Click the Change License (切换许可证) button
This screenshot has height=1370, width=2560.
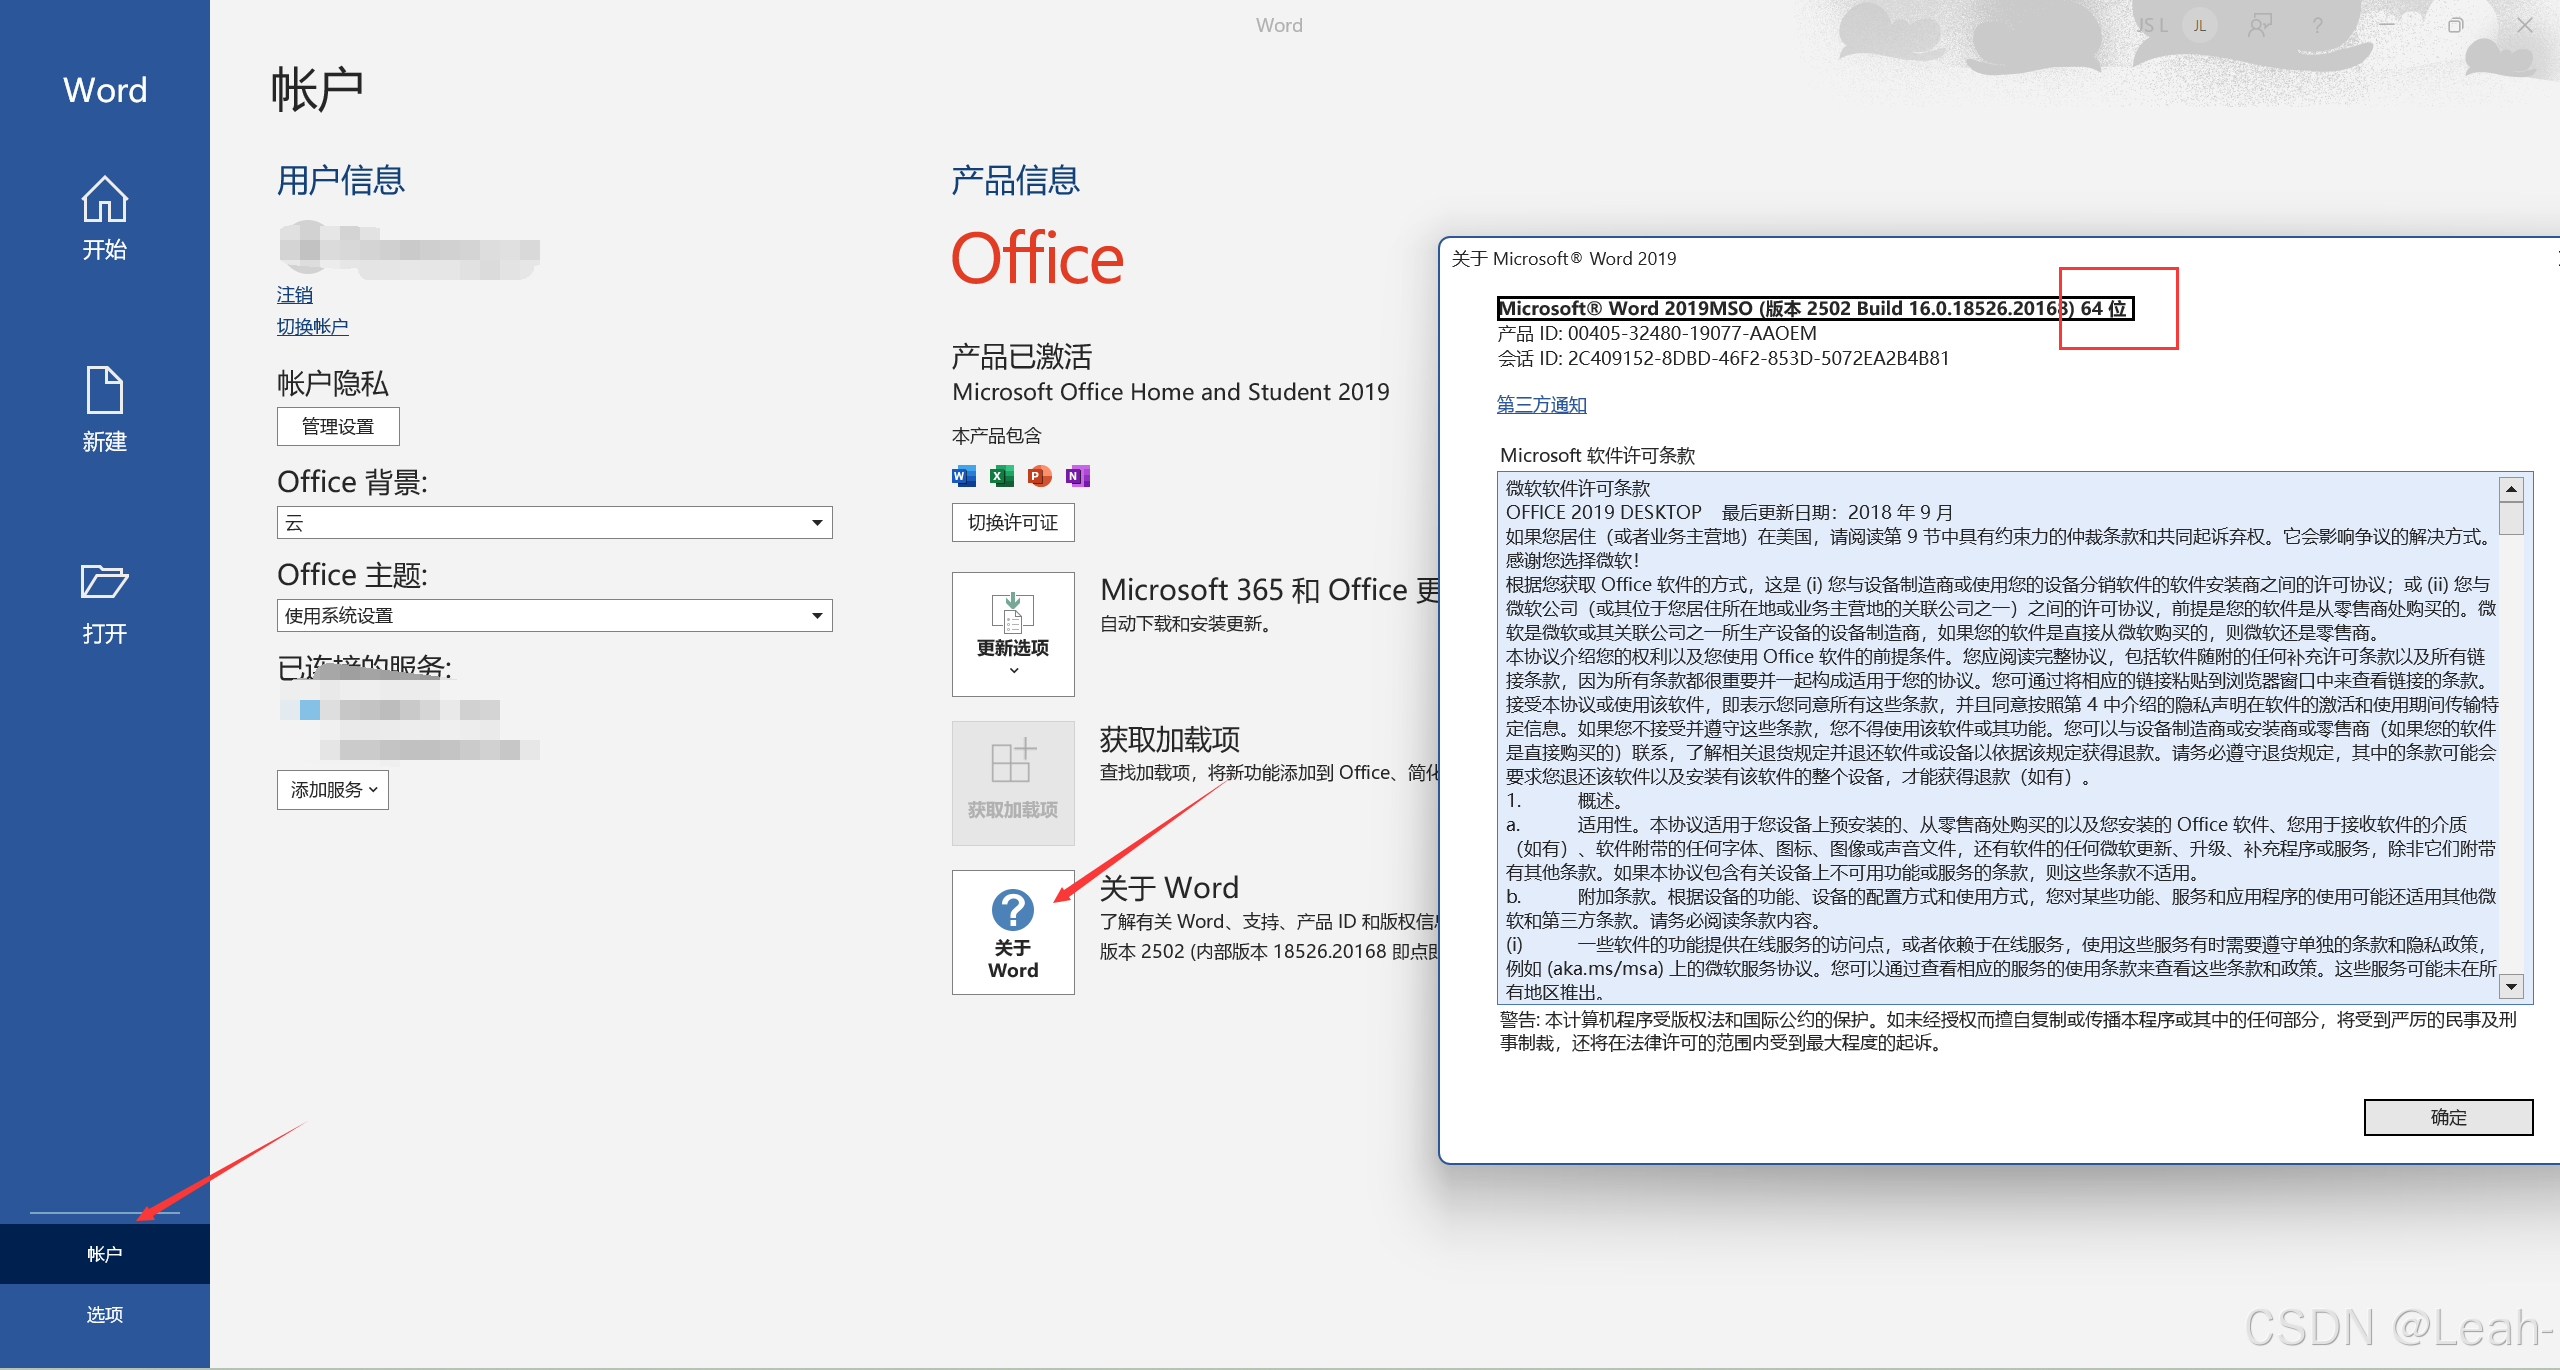click(1012, 522)
